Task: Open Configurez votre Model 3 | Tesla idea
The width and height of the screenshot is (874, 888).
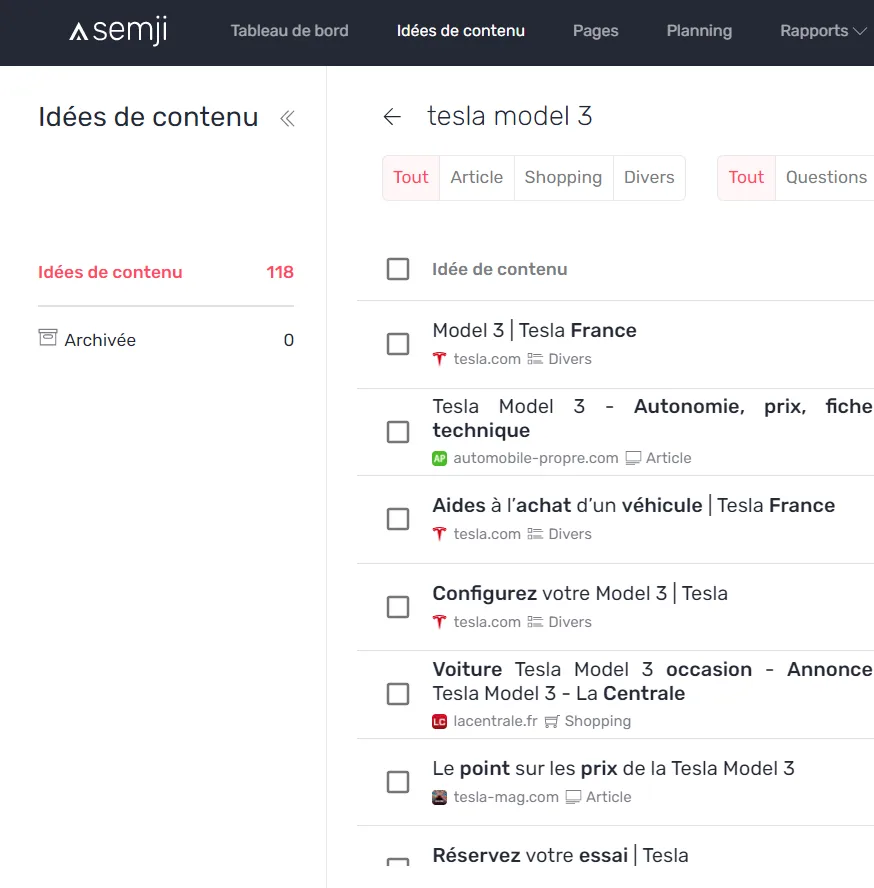Action: 580,594
